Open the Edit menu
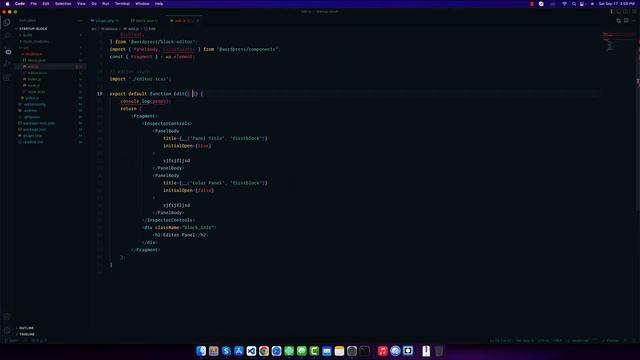This screenshot has width=640, height=360. point(46,4)
